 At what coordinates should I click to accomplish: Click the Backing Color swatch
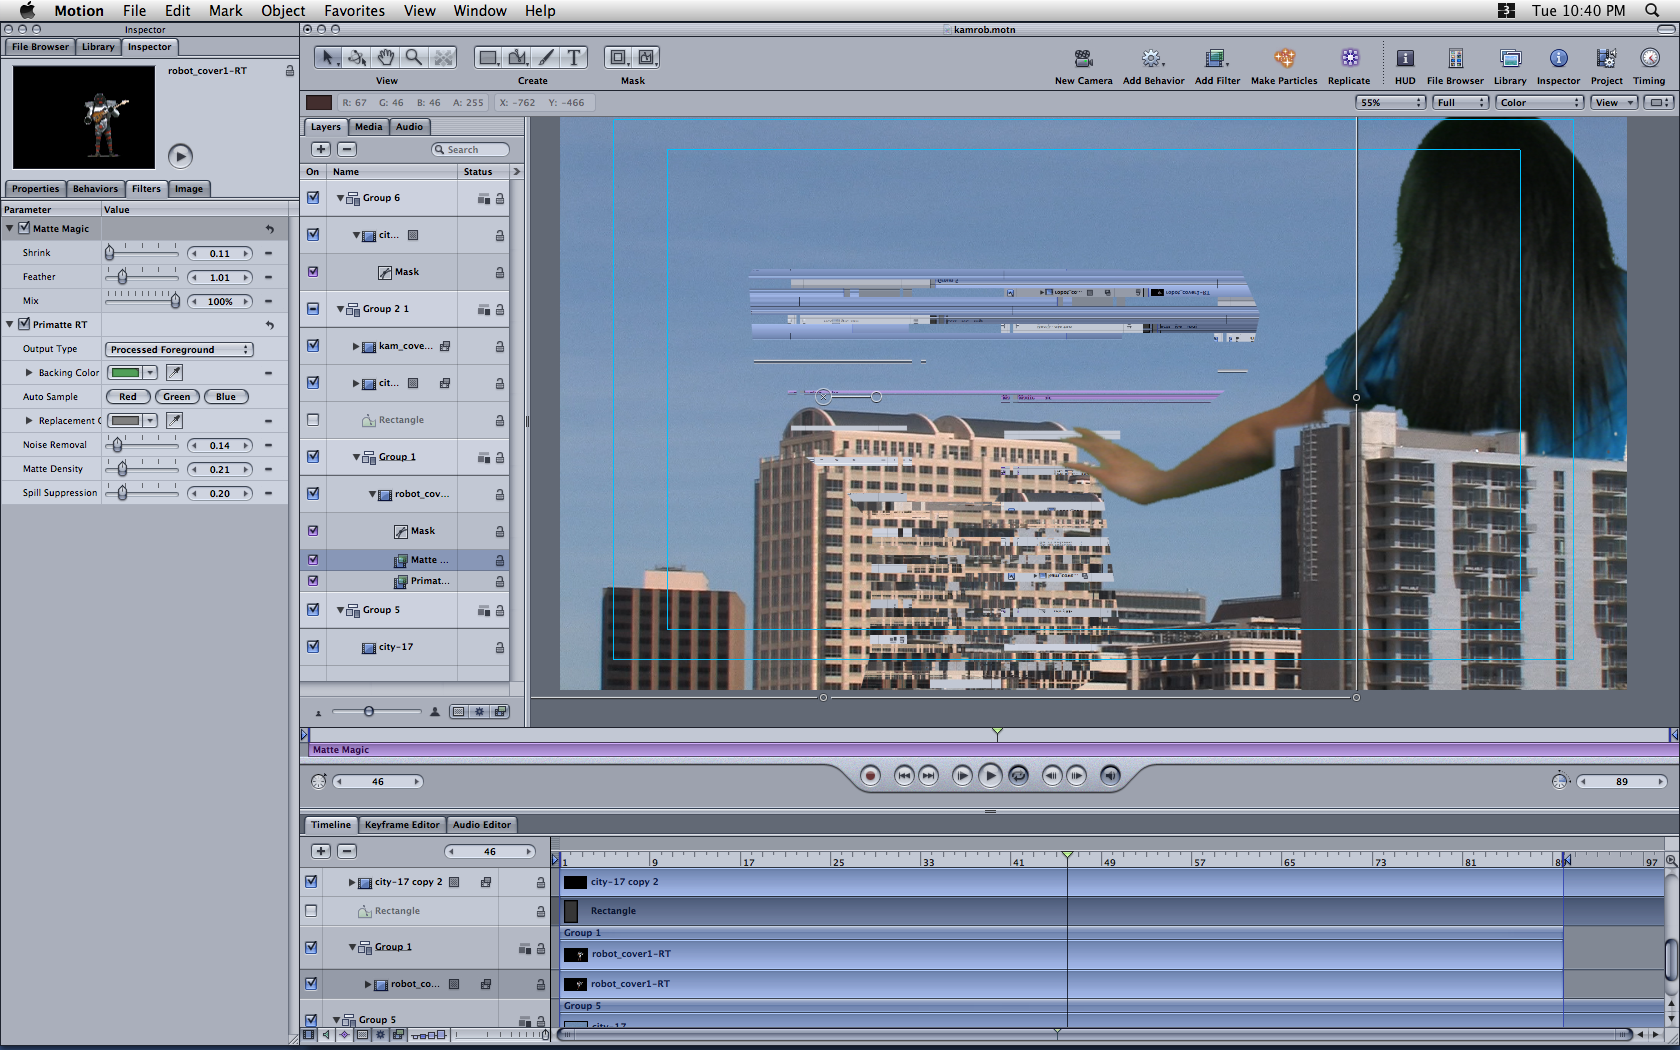(125, 373)
